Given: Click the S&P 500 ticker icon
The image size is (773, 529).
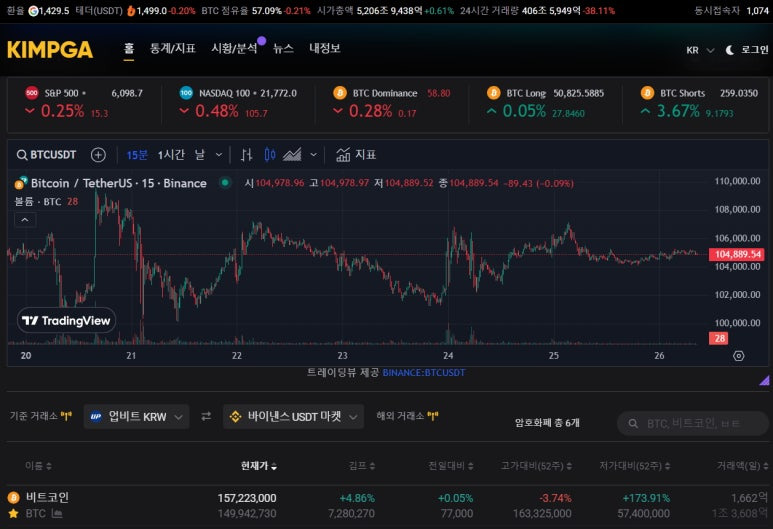Looking at the screenshot, I should click(32, 93).
